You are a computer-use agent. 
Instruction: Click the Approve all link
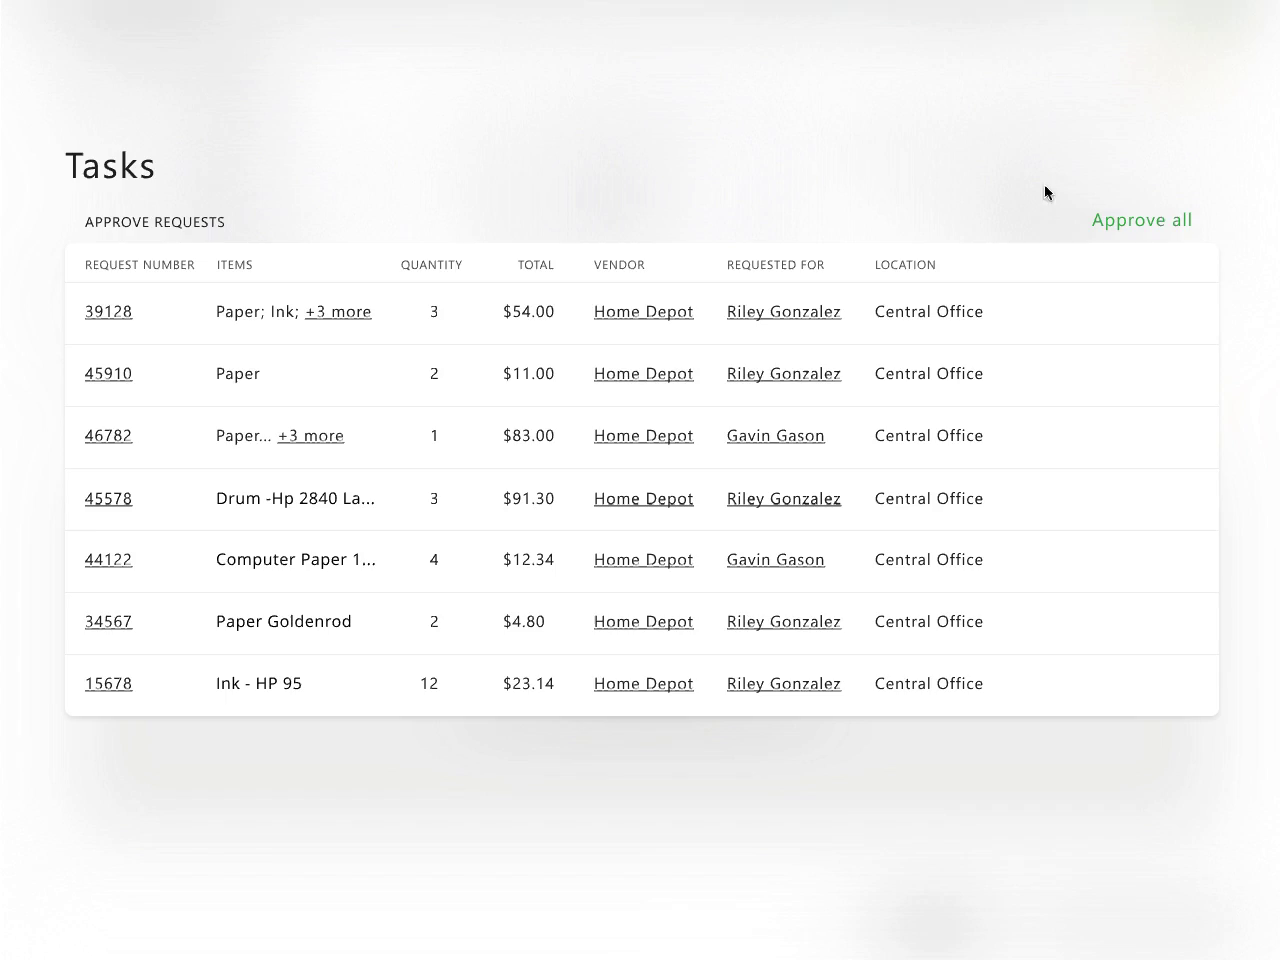[1142, 220]
